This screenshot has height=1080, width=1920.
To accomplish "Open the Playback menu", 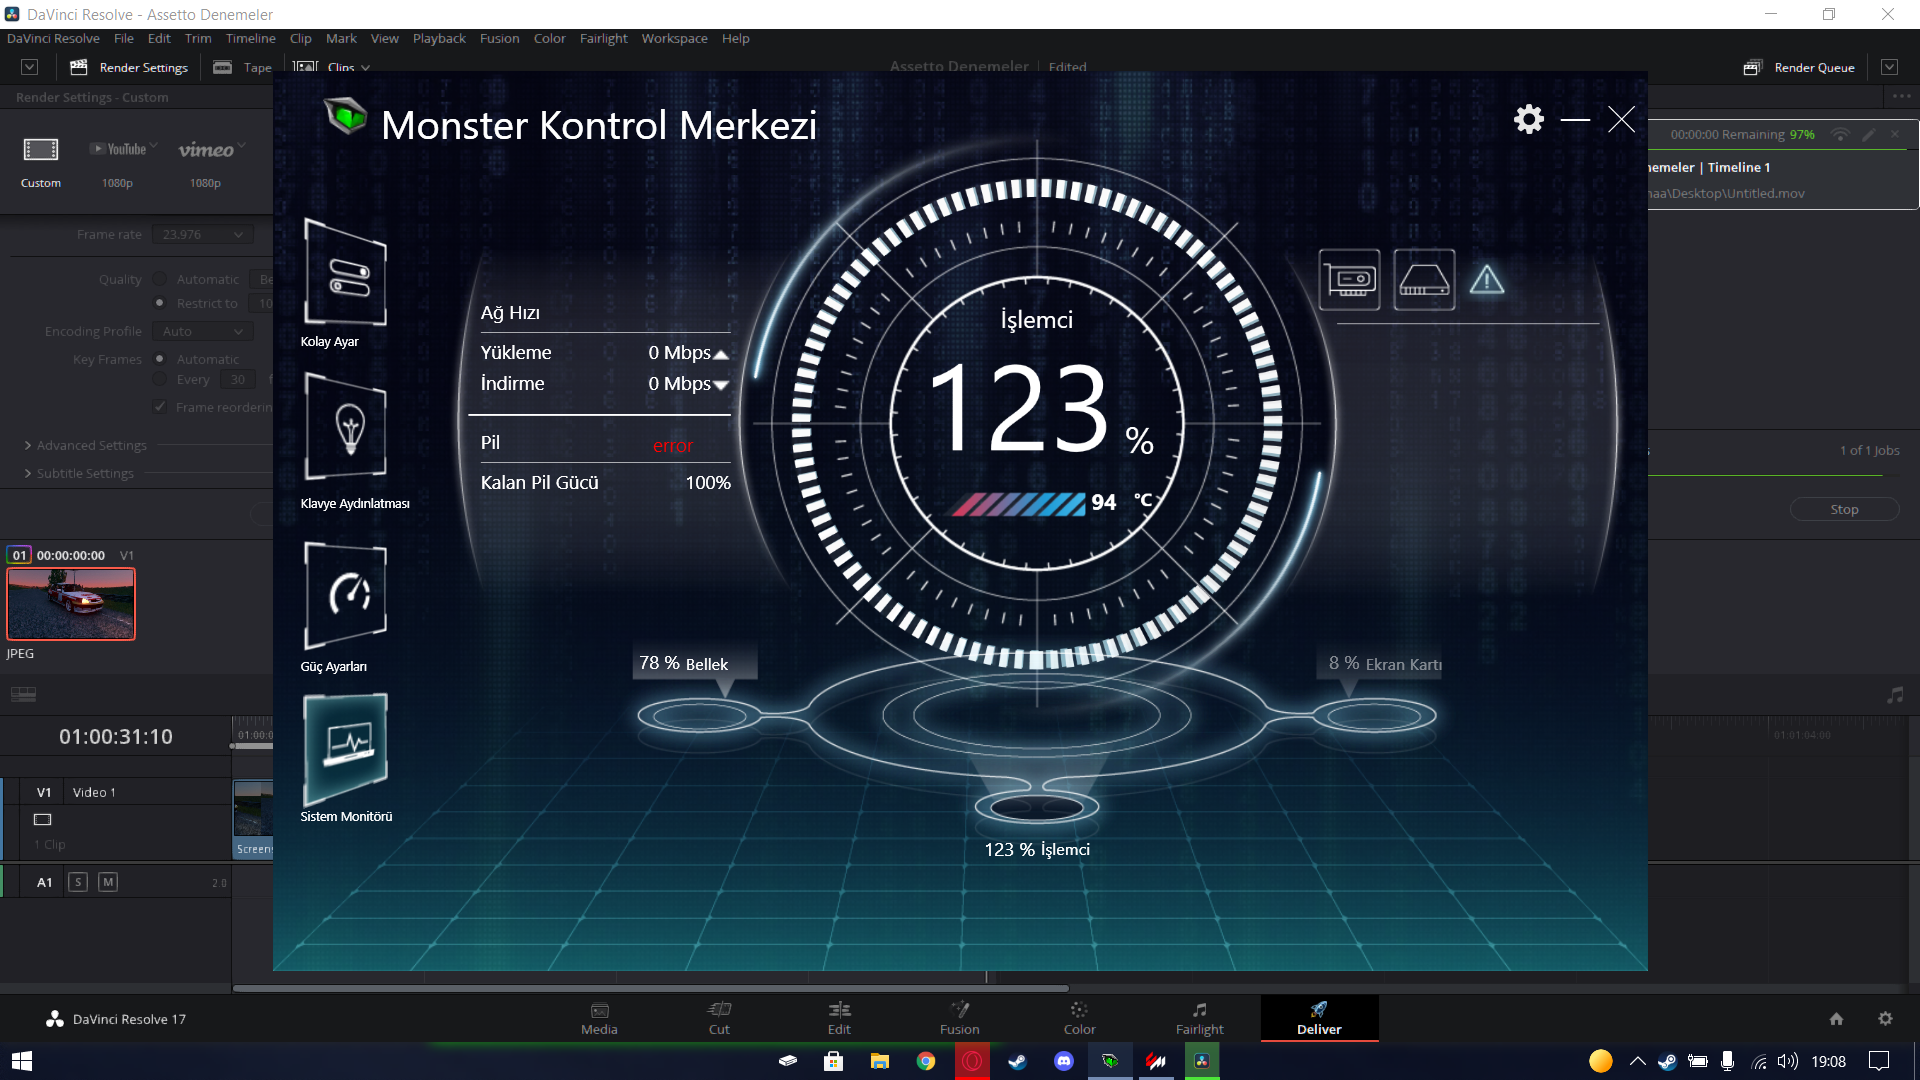I will pos(439,38).
